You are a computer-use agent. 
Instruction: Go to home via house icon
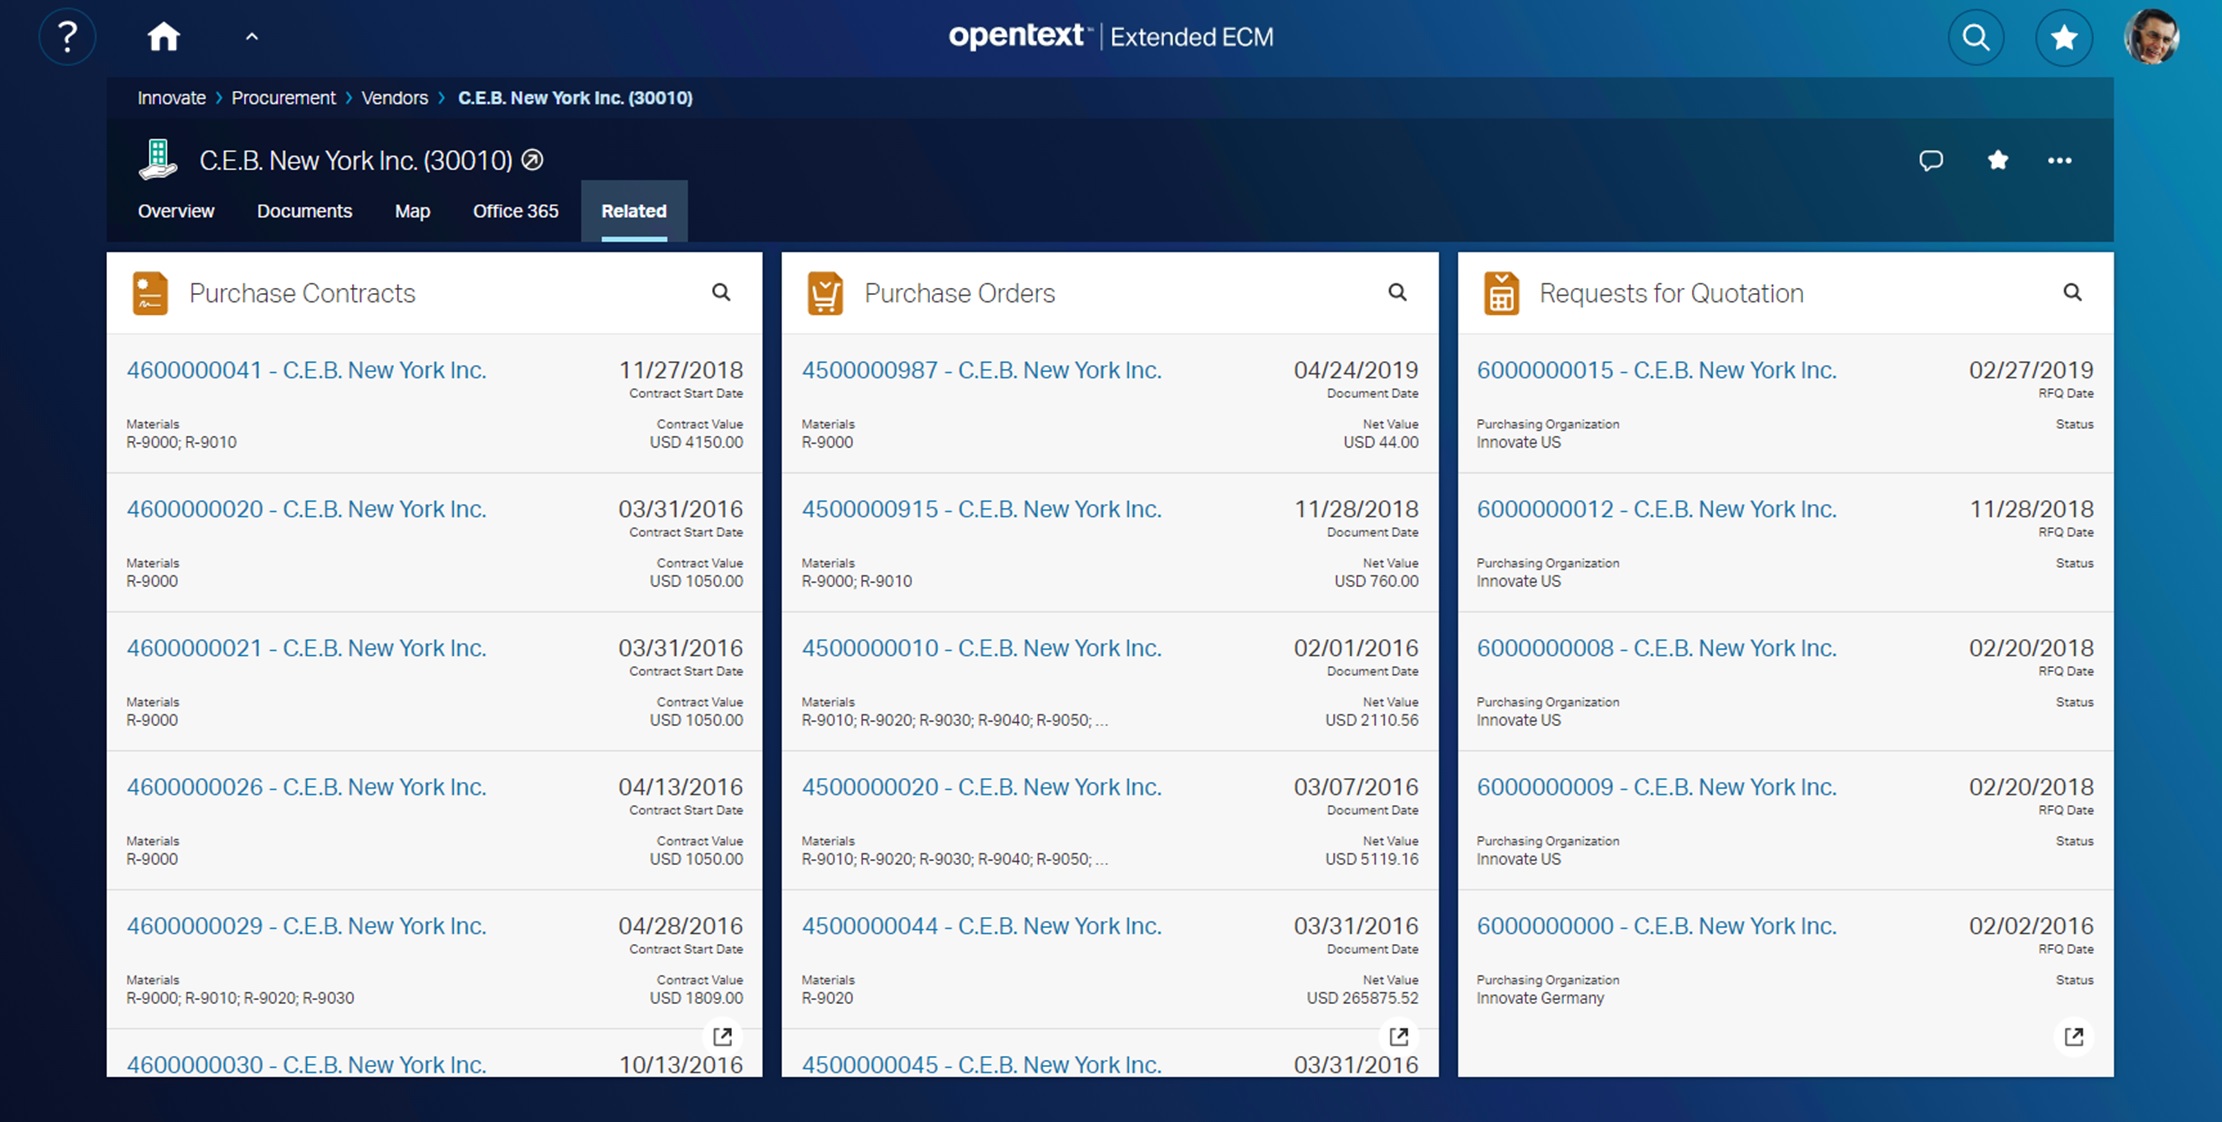163,37
